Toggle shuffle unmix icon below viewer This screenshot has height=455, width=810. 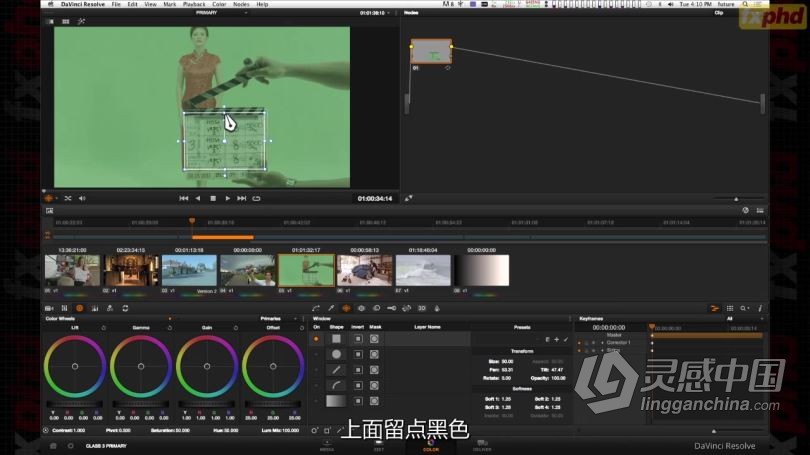(68, 198)
